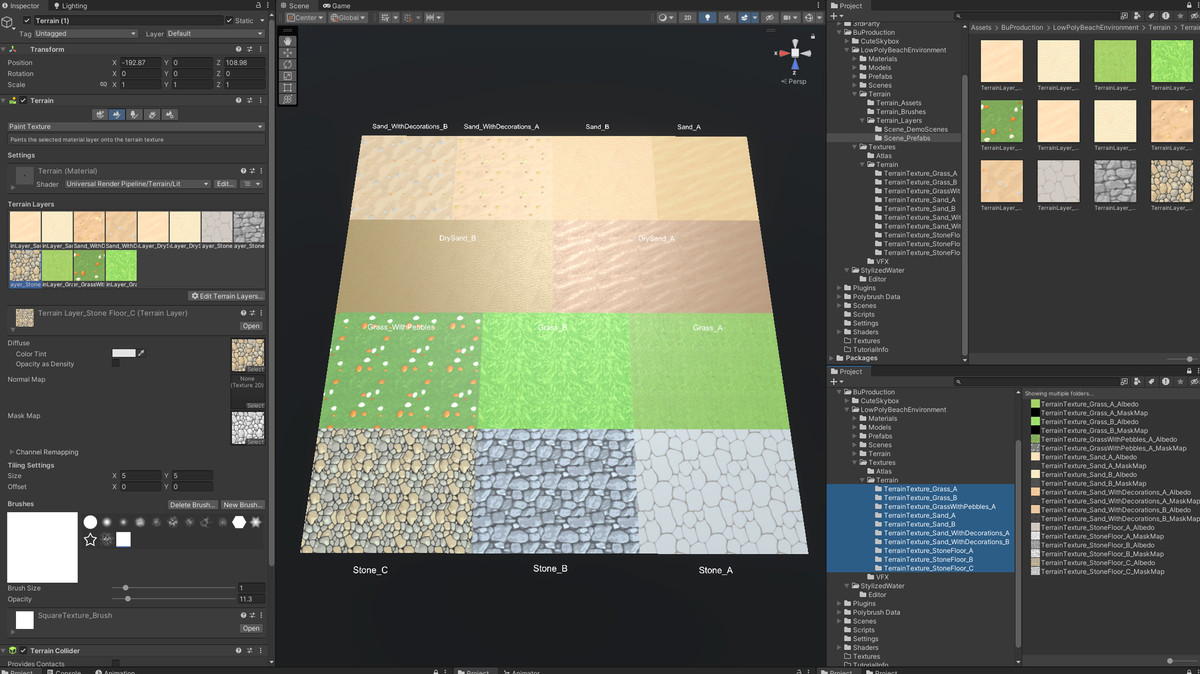This screenshot has height=674, width=1200.
Task: Switch to the Game tab
Action: (337, 6)
